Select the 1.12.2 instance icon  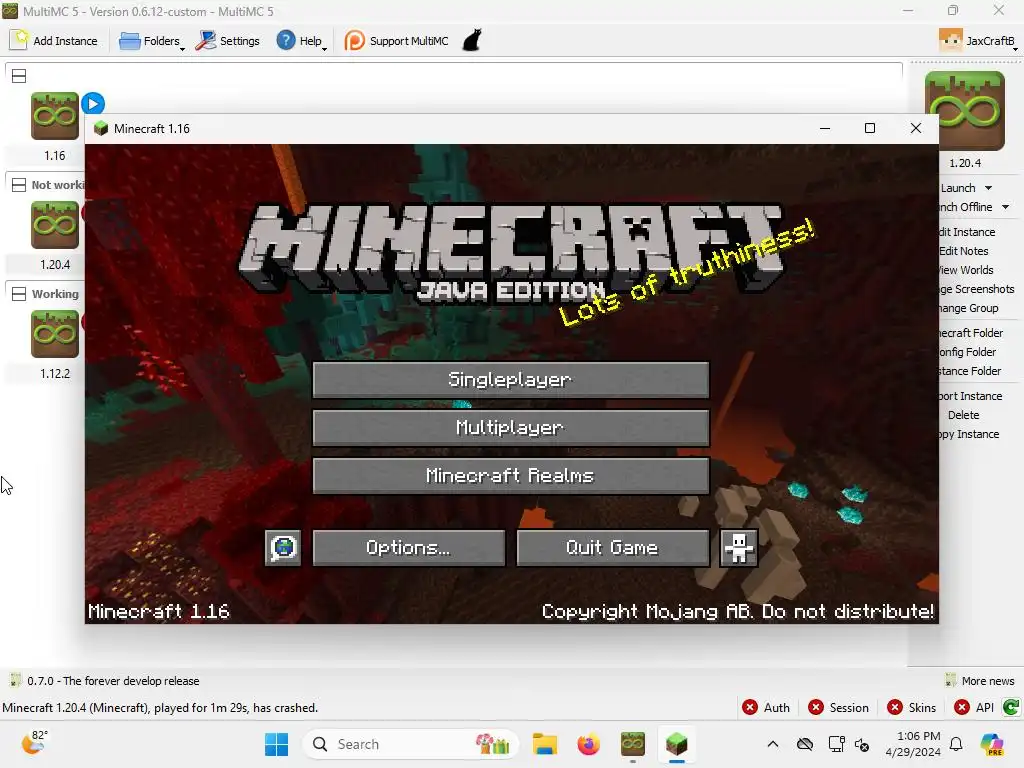pos(55,334)
